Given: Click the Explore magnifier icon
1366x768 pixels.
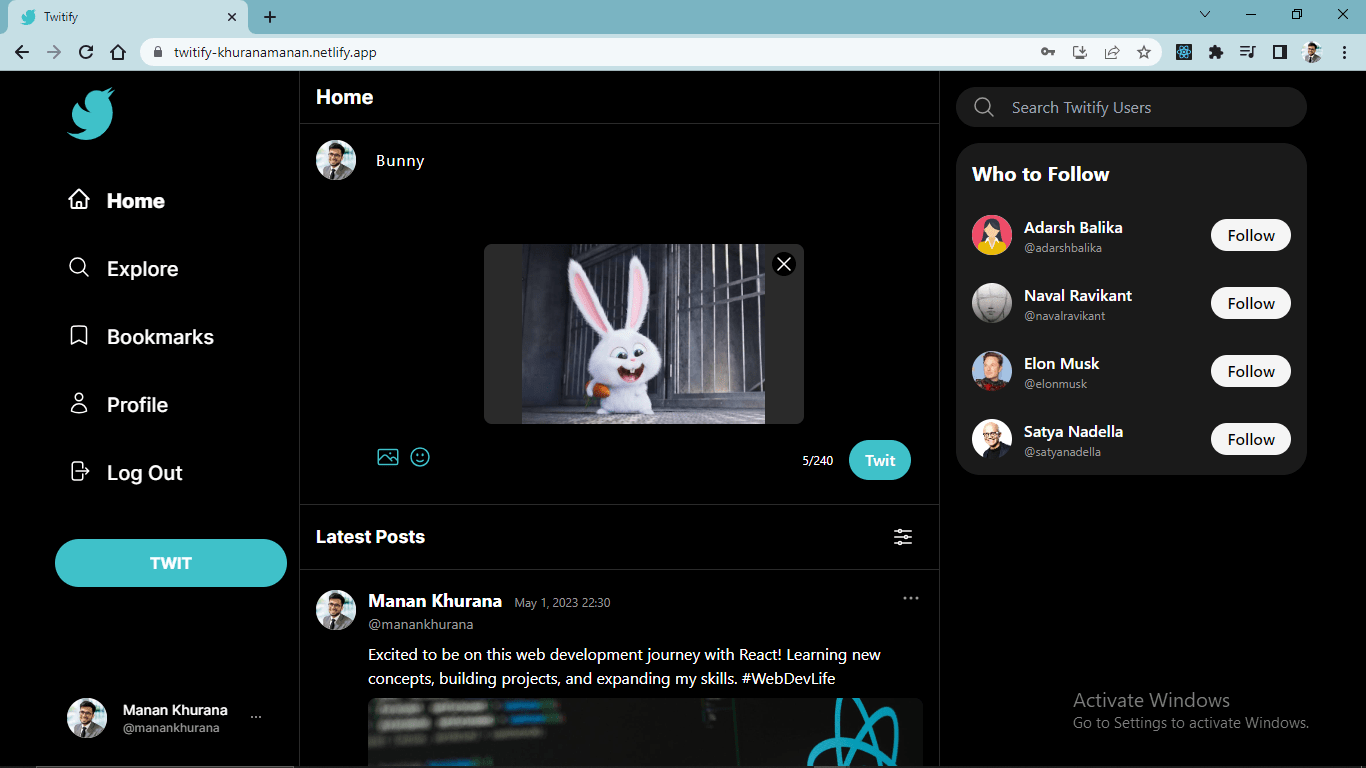Looking at the screenshot, I should [79, 267].
